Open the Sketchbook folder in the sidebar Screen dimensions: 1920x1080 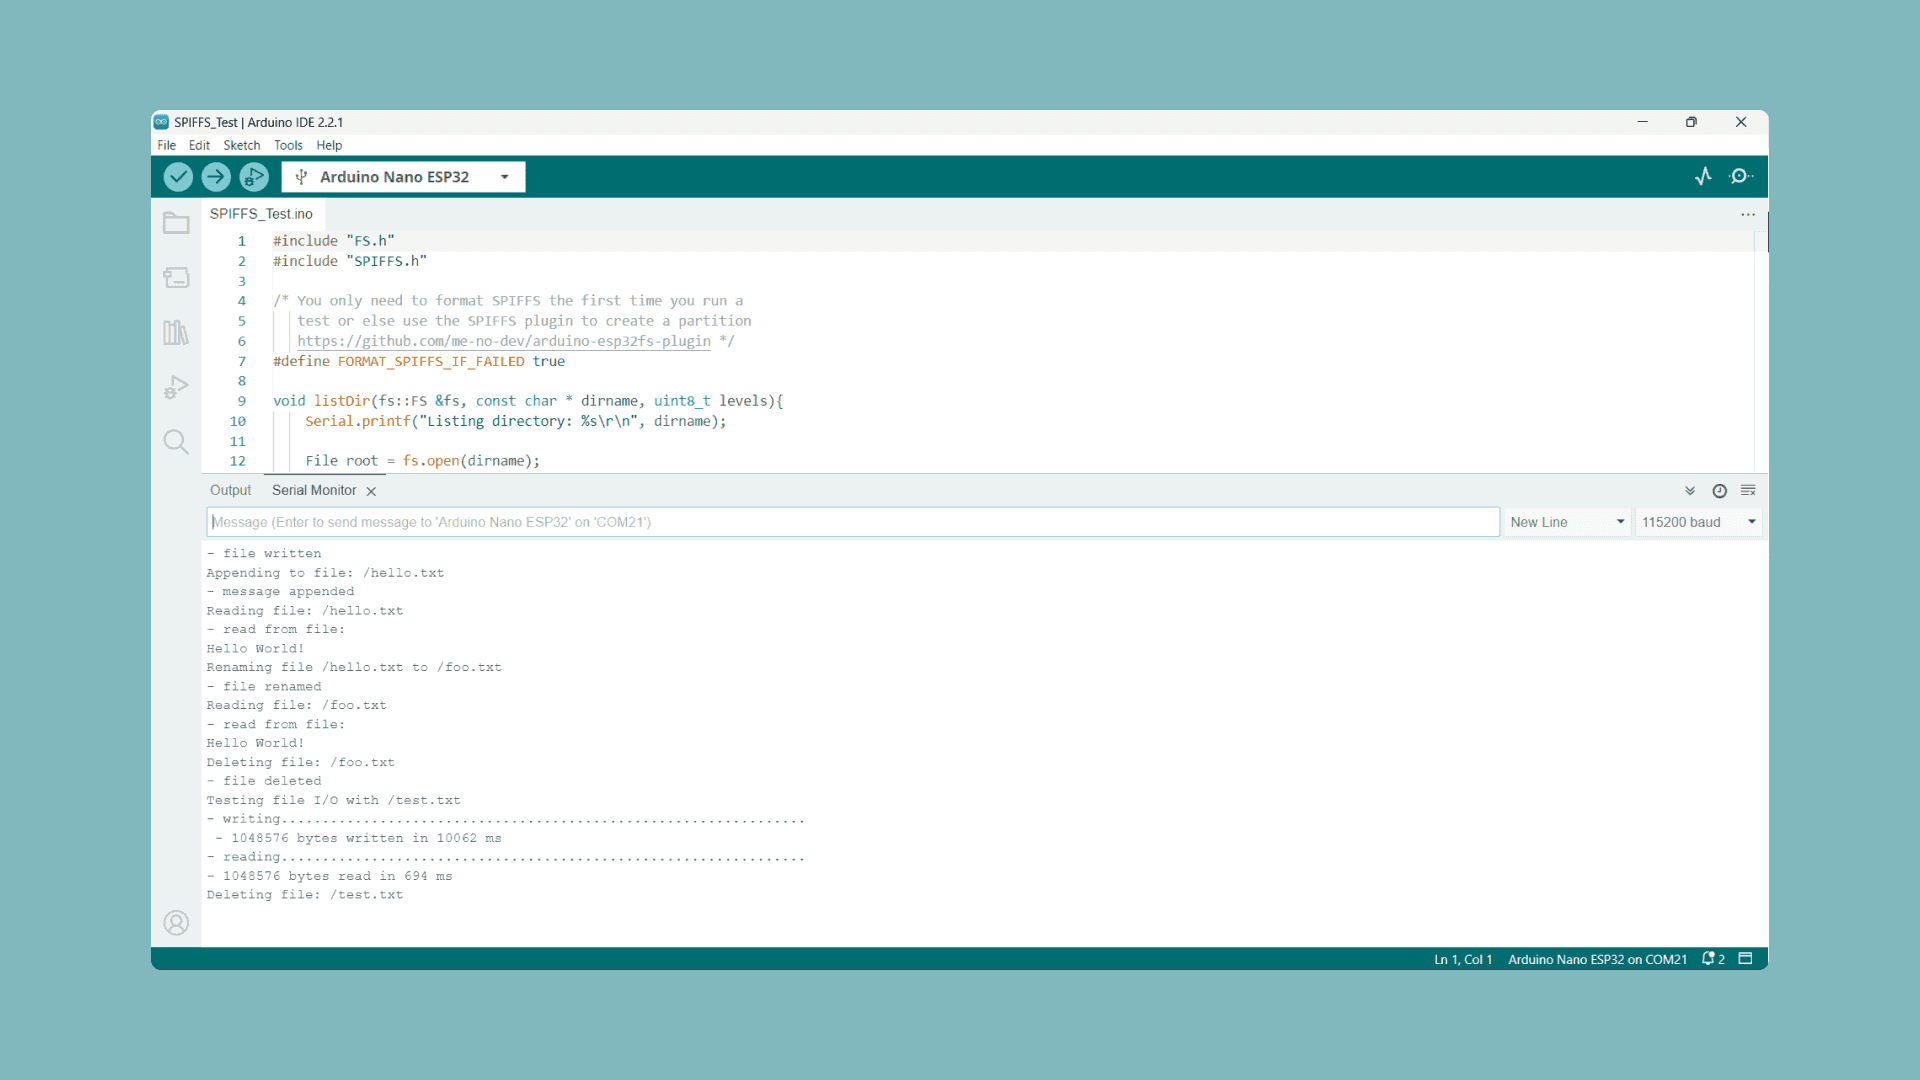pyautogui.click(x=176, y=223)
